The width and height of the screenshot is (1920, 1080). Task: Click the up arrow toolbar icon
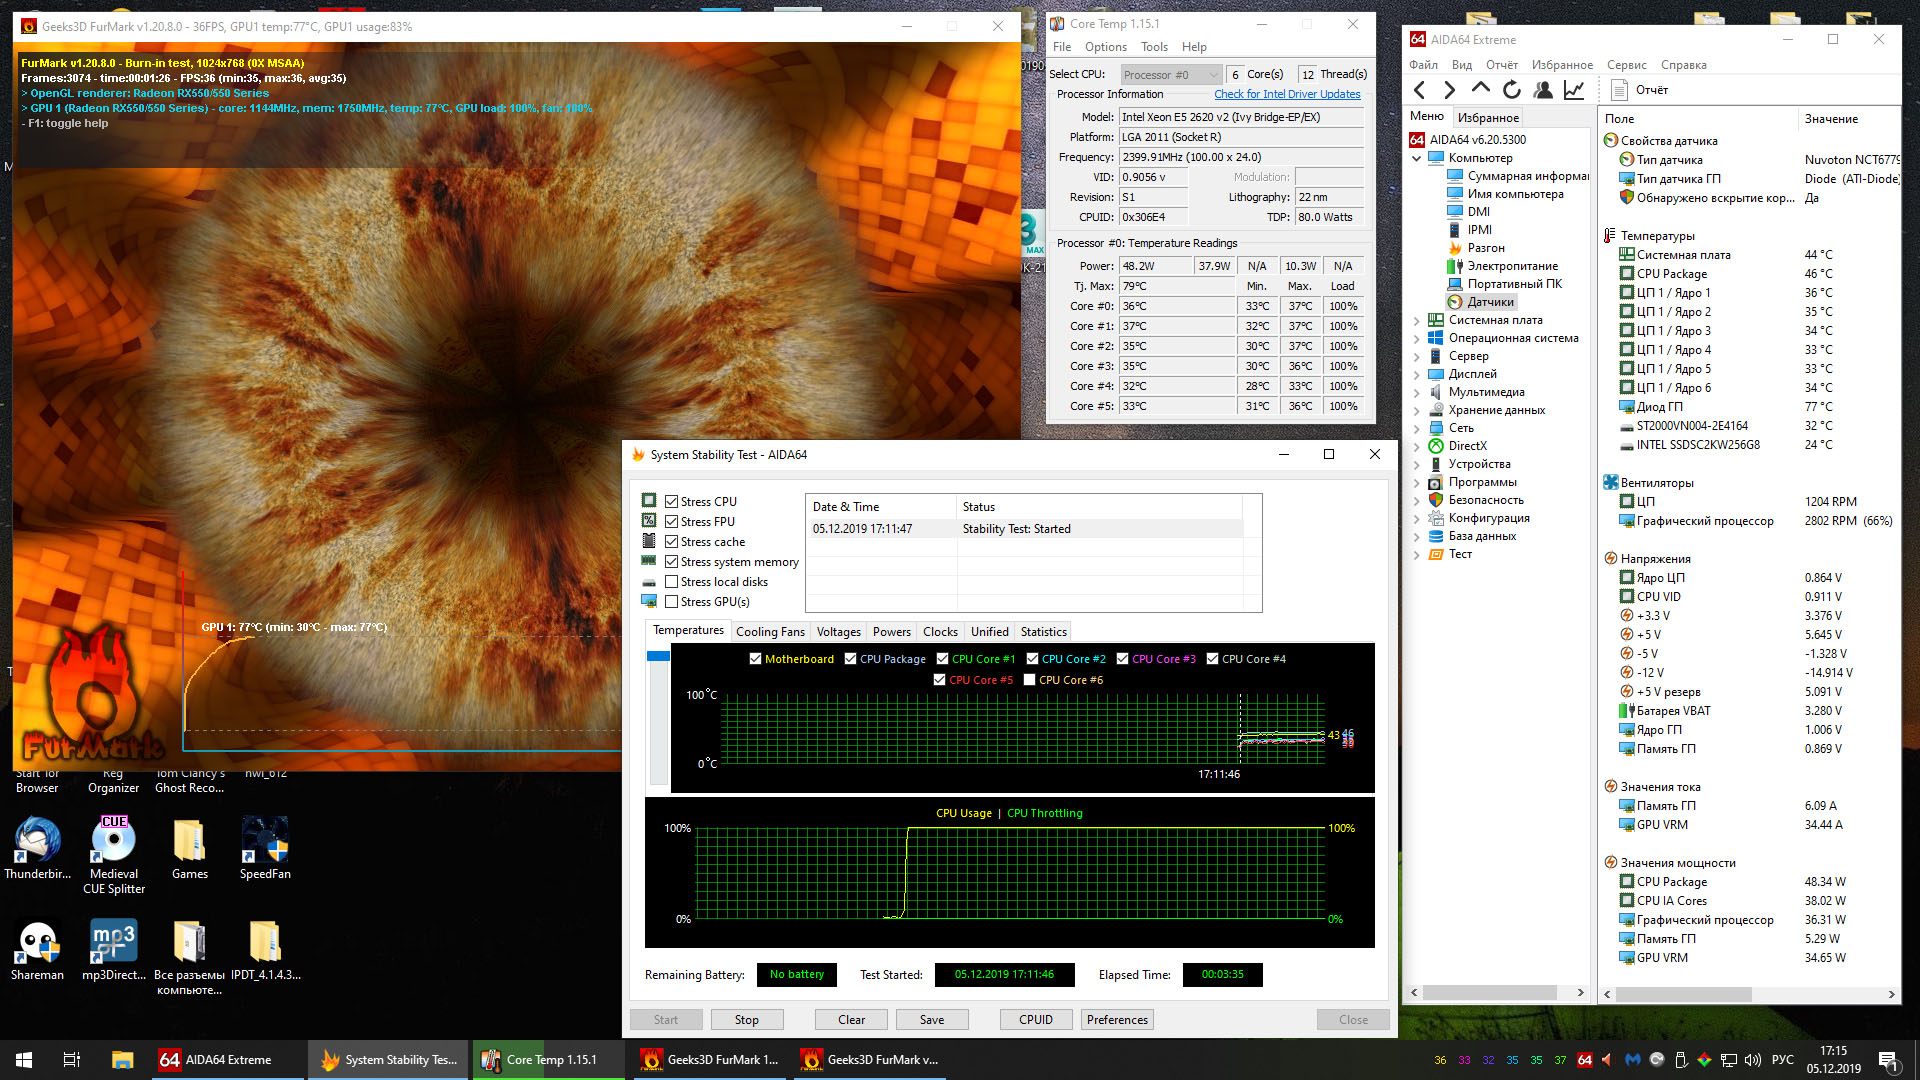pyautogui.click(x=1480, y=90)
